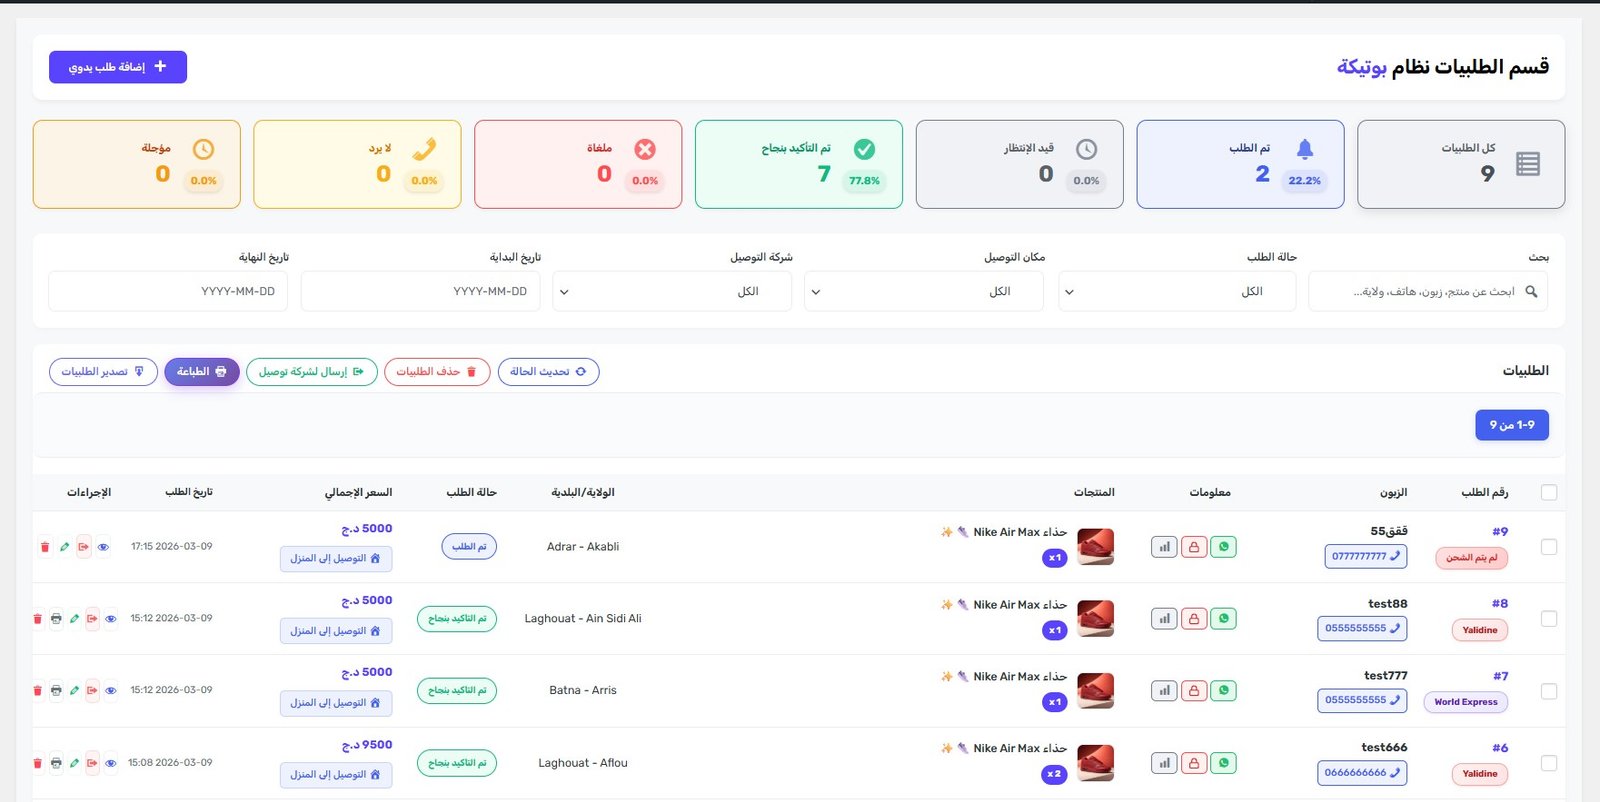This screenshot has height=802, width=1600.
Task: Click the product search input field
Action: tap(1420, 292)
